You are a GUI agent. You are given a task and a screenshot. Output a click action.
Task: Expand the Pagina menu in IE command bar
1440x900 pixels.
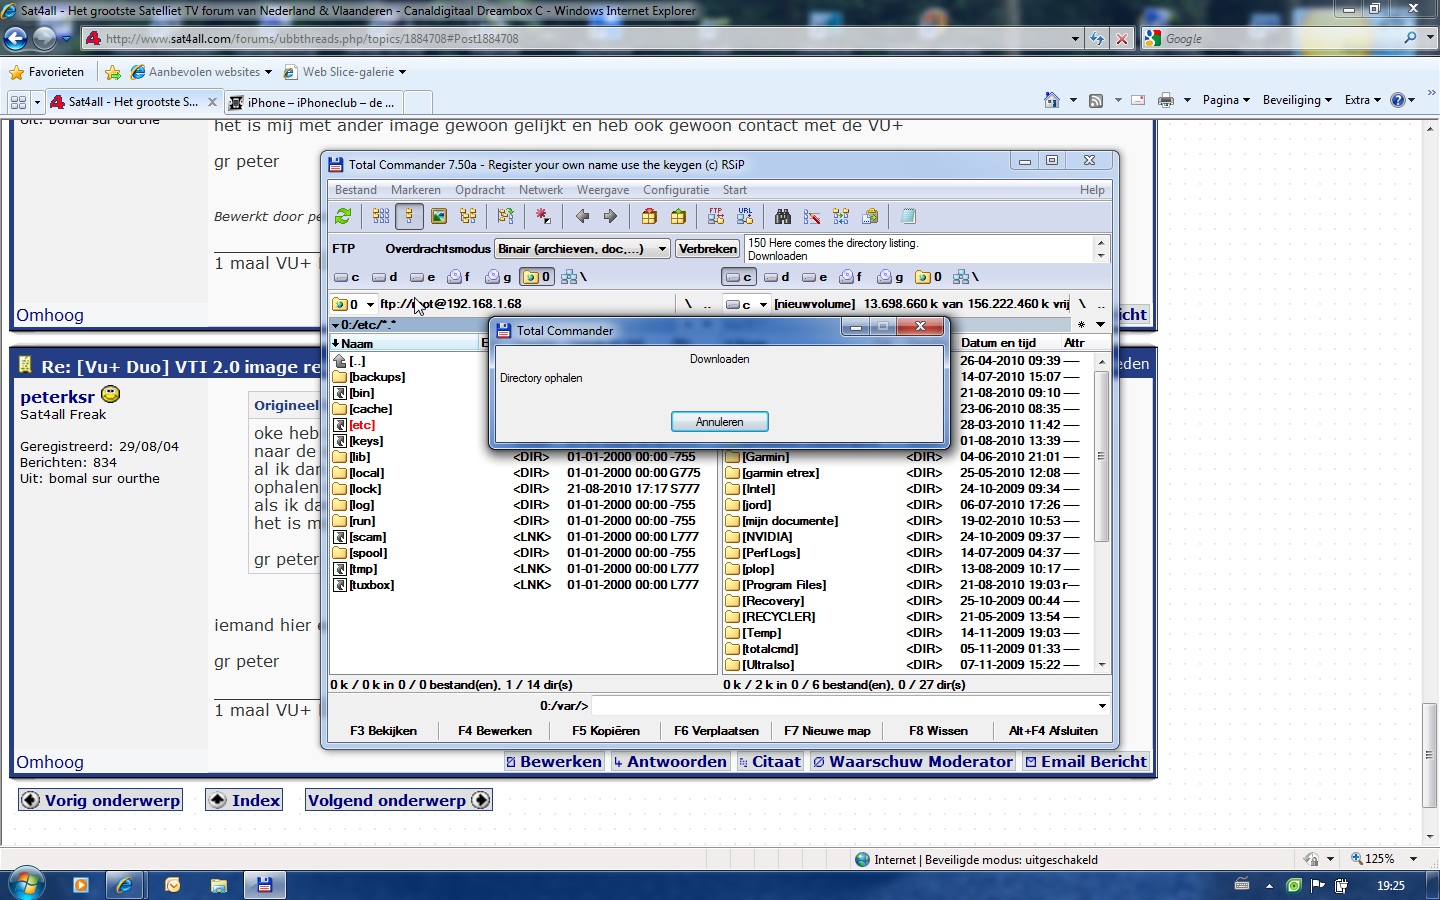click(1226, 100)
